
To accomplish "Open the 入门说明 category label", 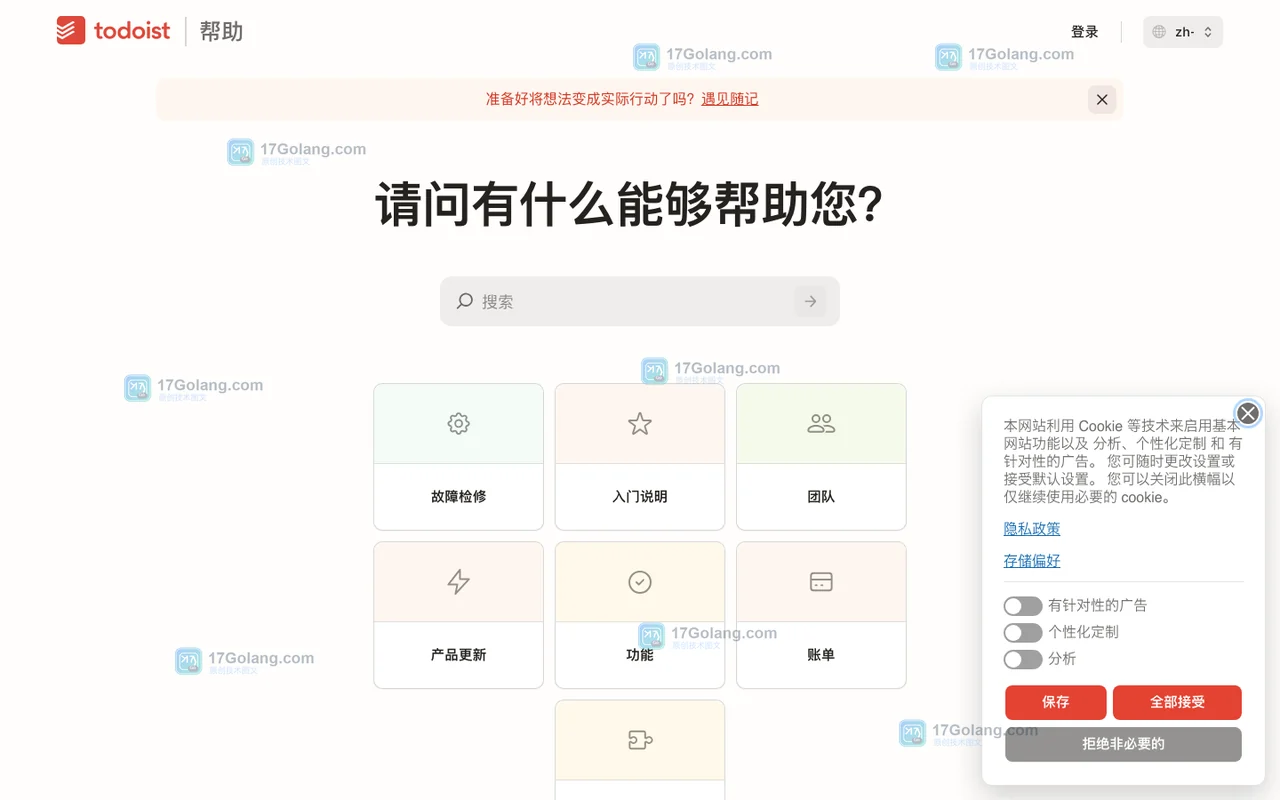I will 640,496.
